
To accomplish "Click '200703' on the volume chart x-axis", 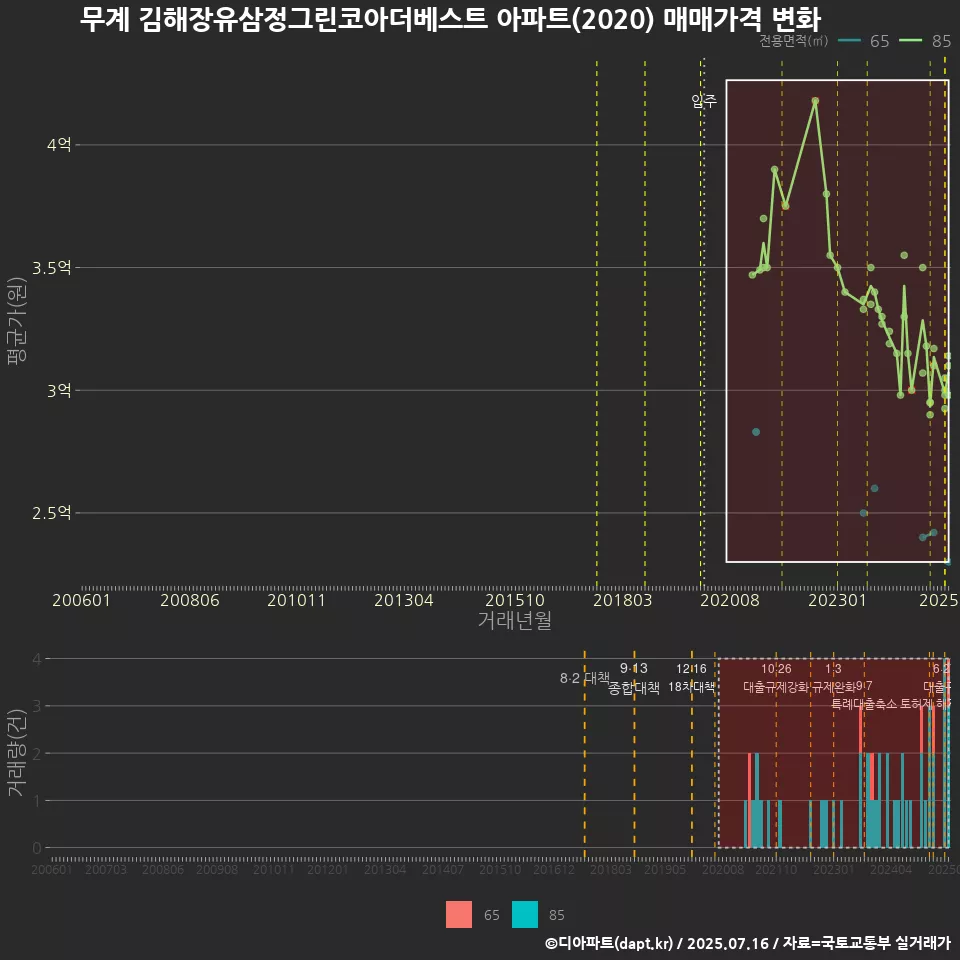I will 106,869.
